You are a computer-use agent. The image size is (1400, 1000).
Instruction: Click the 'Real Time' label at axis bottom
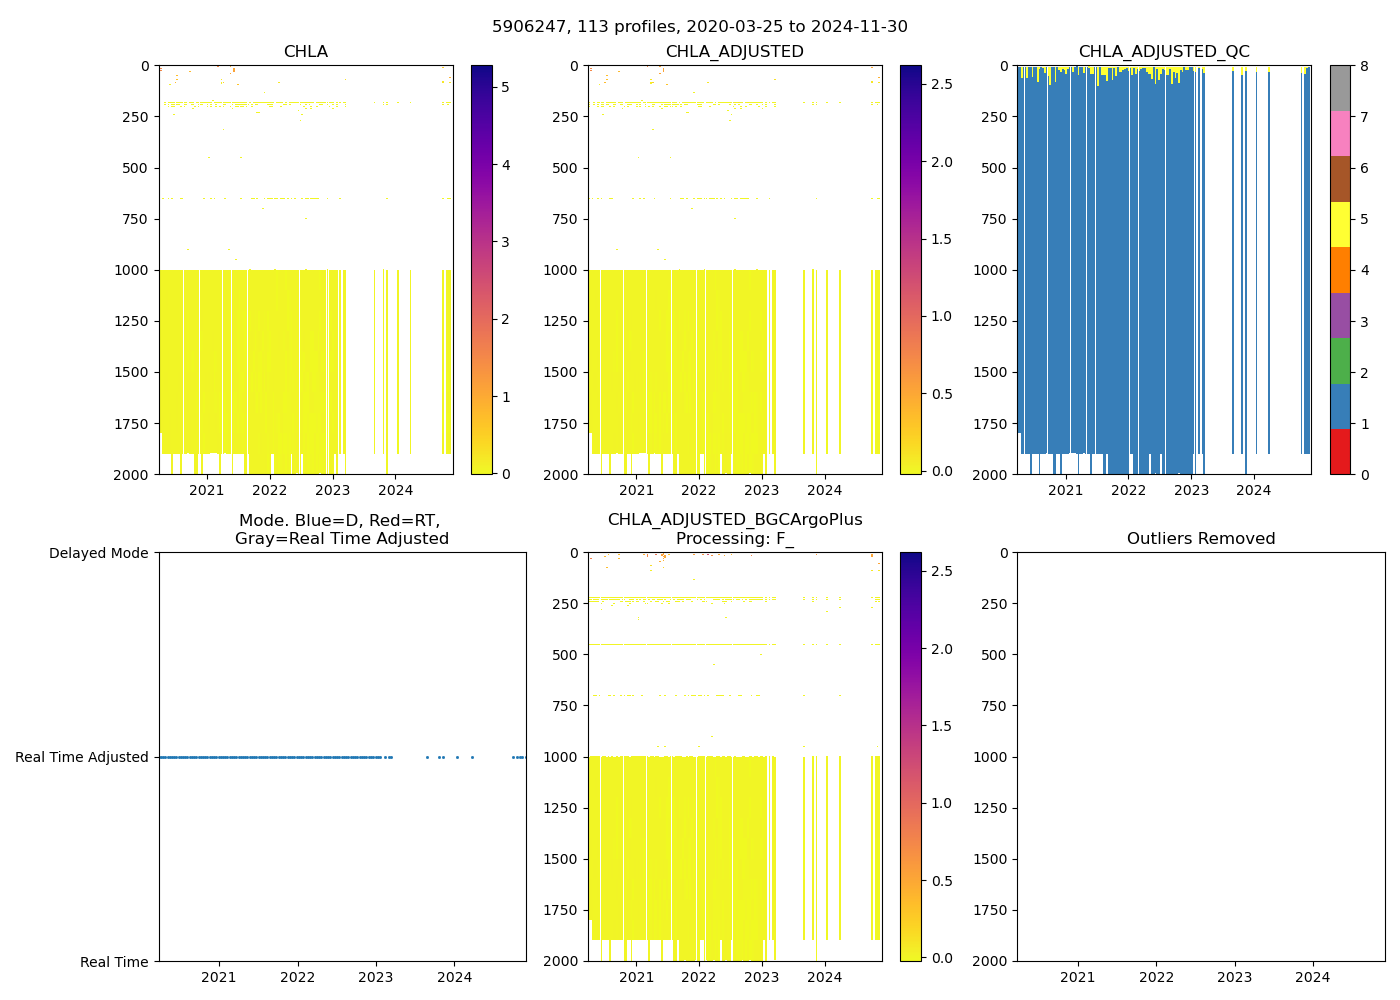point(114,962)
